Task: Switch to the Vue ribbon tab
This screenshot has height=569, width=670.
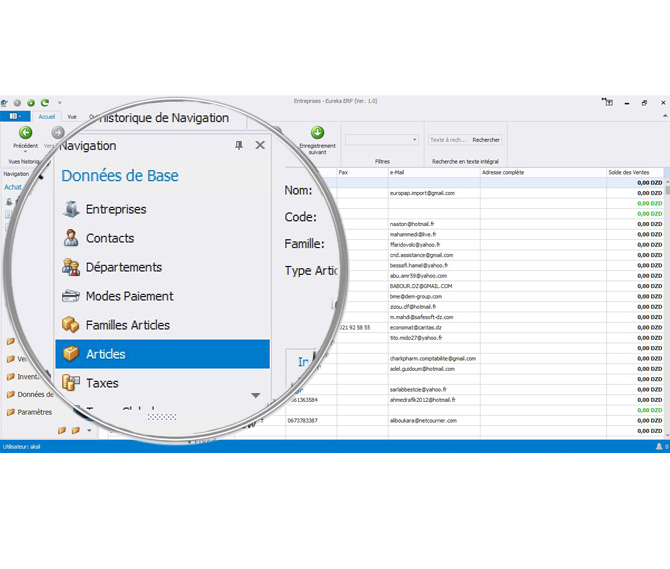Action: coord(72,117)
